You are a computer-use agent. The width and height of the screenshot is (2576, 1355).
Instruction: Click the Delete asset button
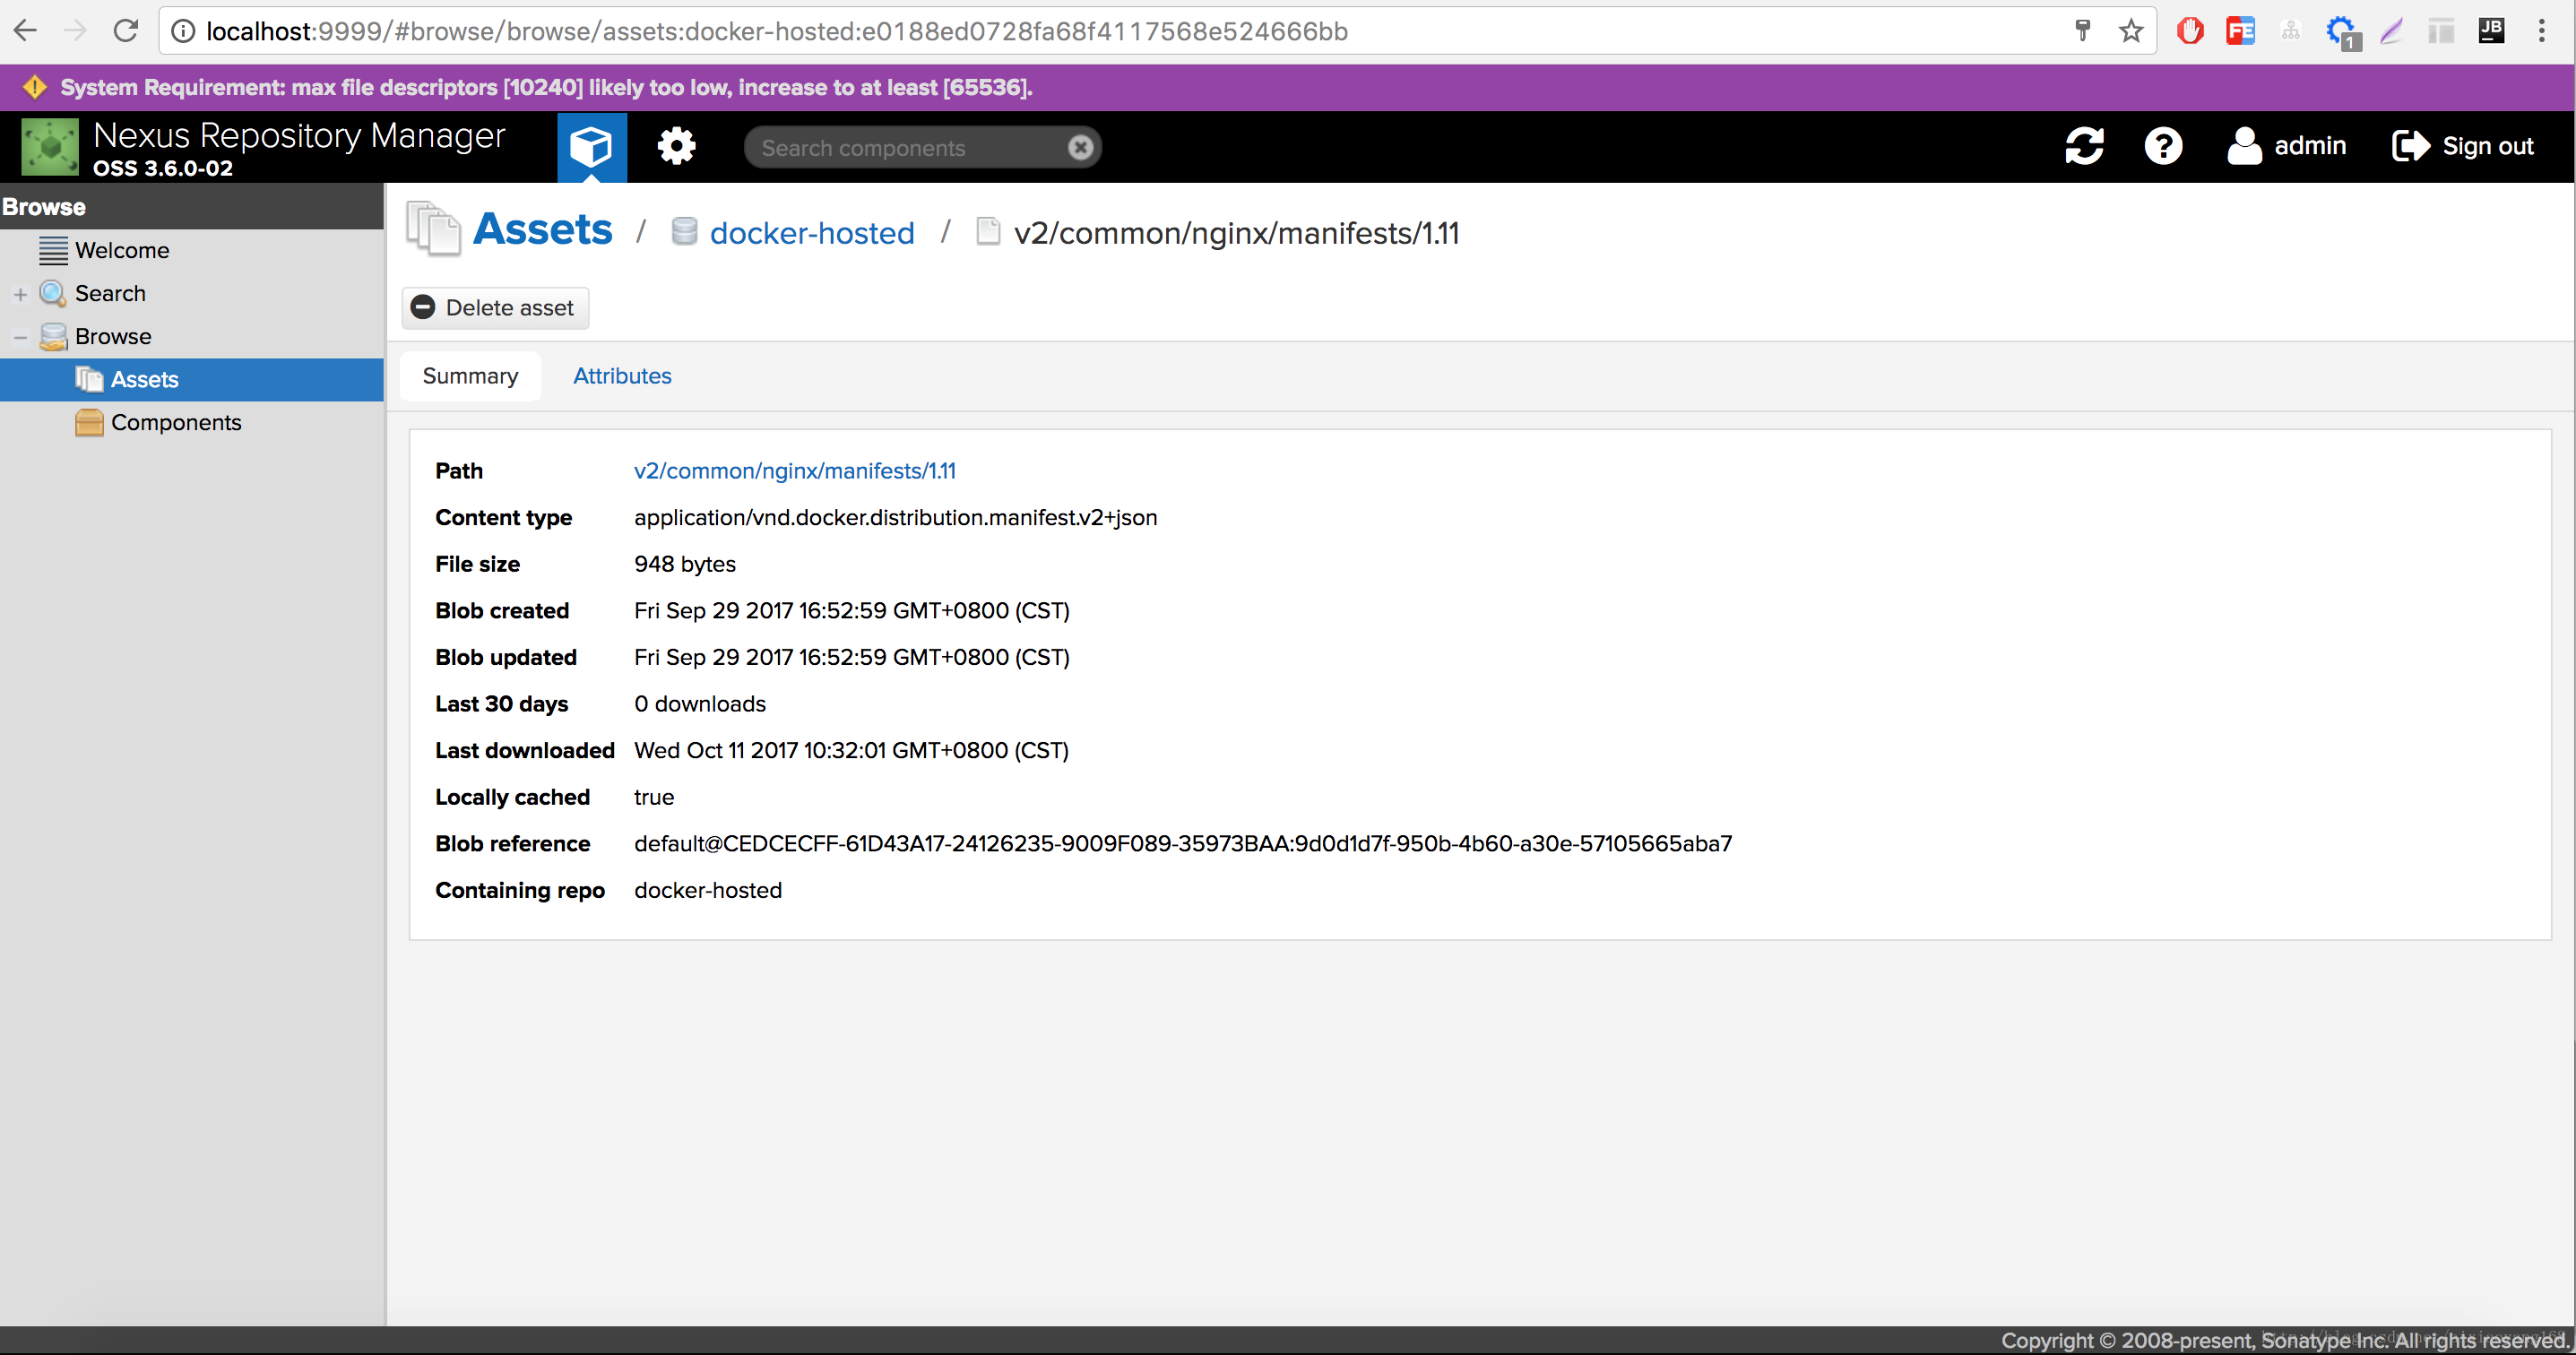coord(495,307)
